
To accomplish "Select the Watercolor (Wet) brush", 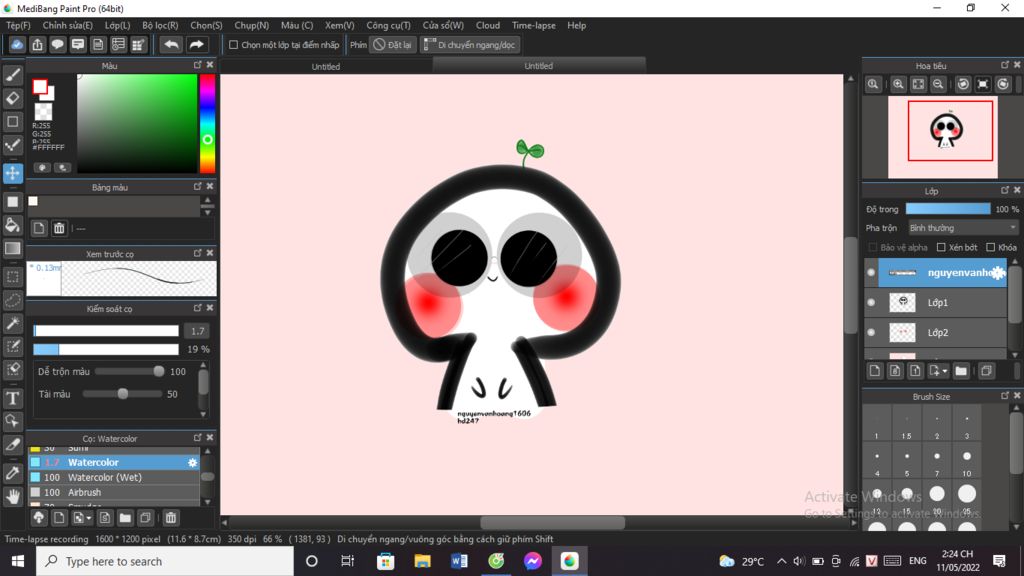I will (114, 477).
